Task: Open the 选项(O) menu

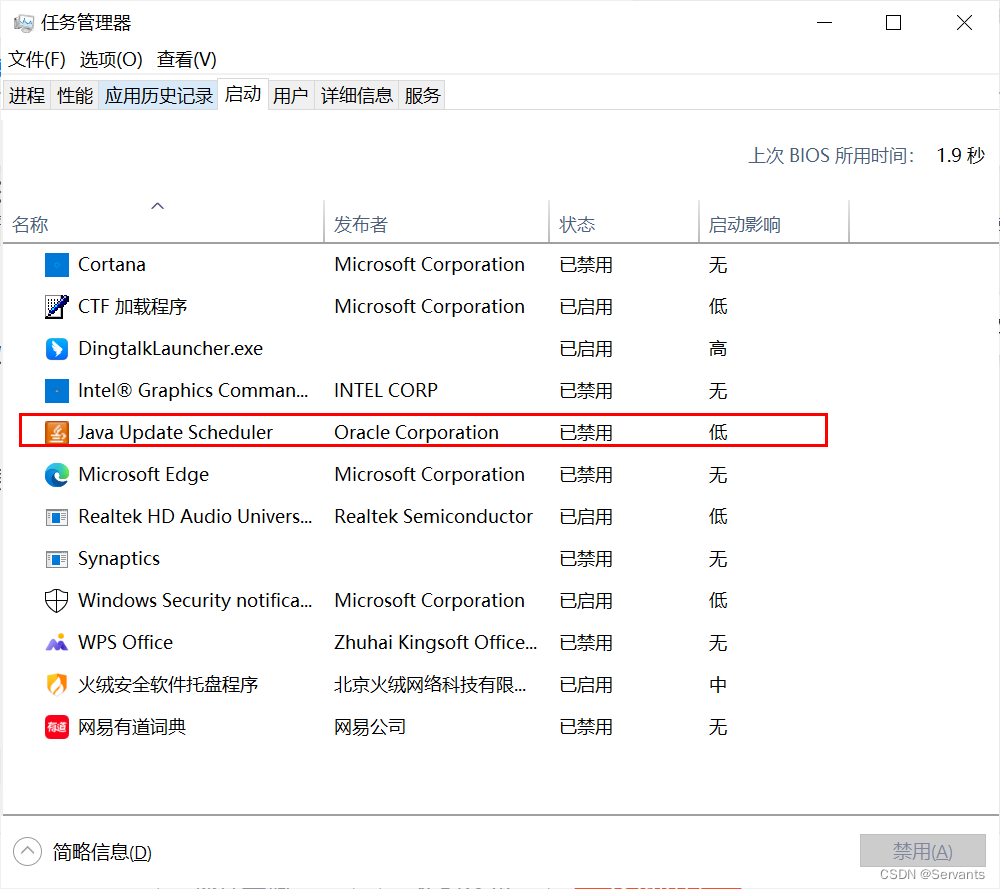Action: 111,59
